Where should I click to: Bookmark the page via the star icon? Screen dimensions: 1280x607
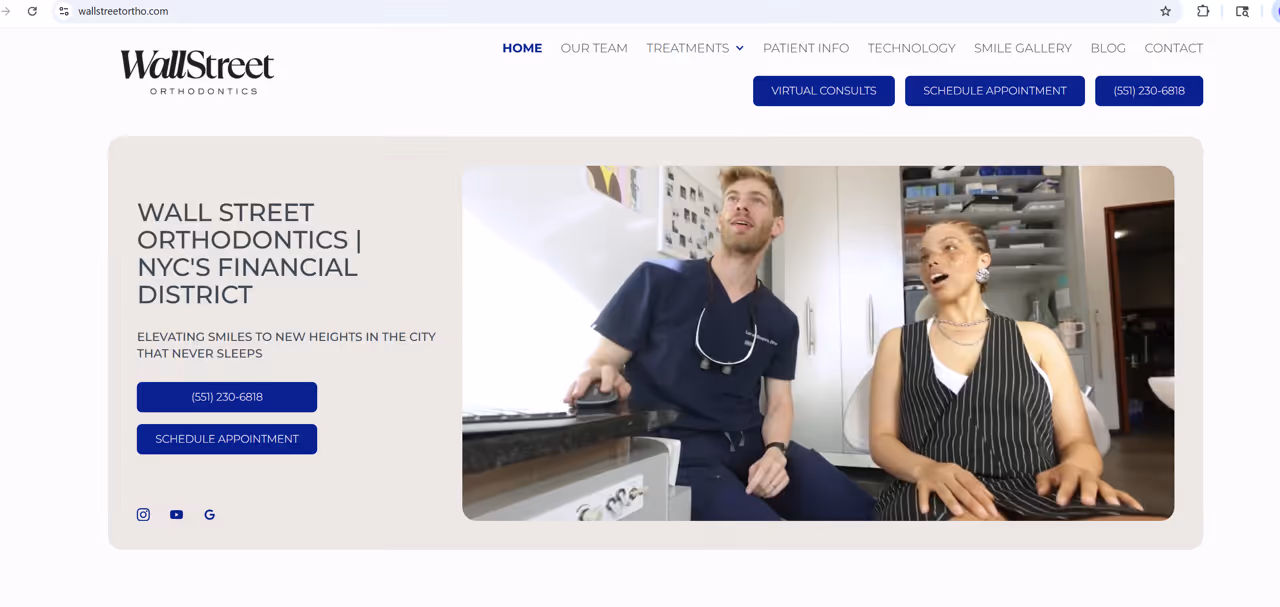pyautogui.click(x=1165, y=11)
